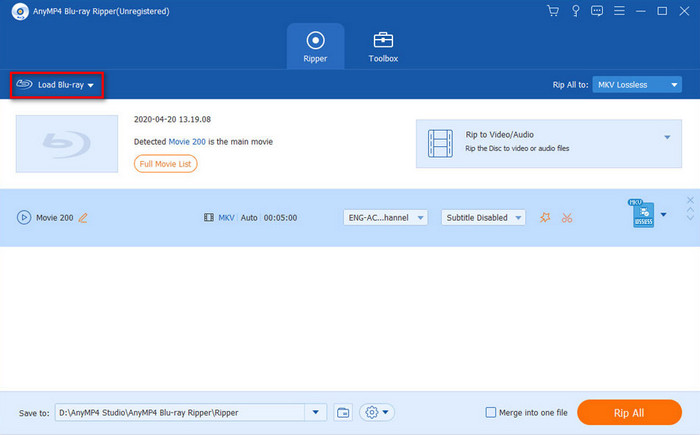Maximize the AnyMP4 window

[x=662, y=11]
